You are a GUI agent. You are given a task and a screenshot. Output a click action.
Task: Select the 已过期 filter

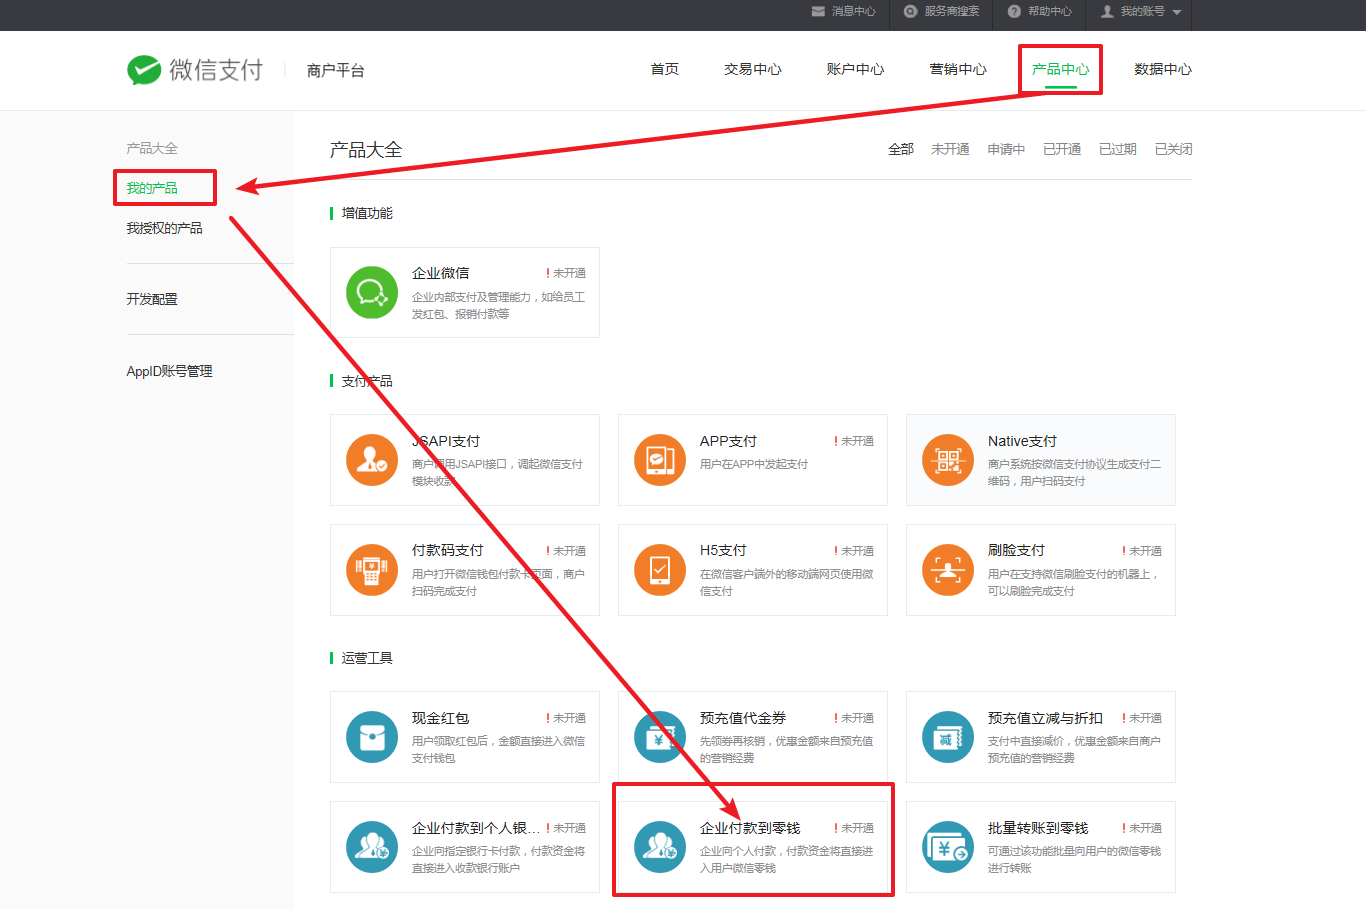(1118, 149)
